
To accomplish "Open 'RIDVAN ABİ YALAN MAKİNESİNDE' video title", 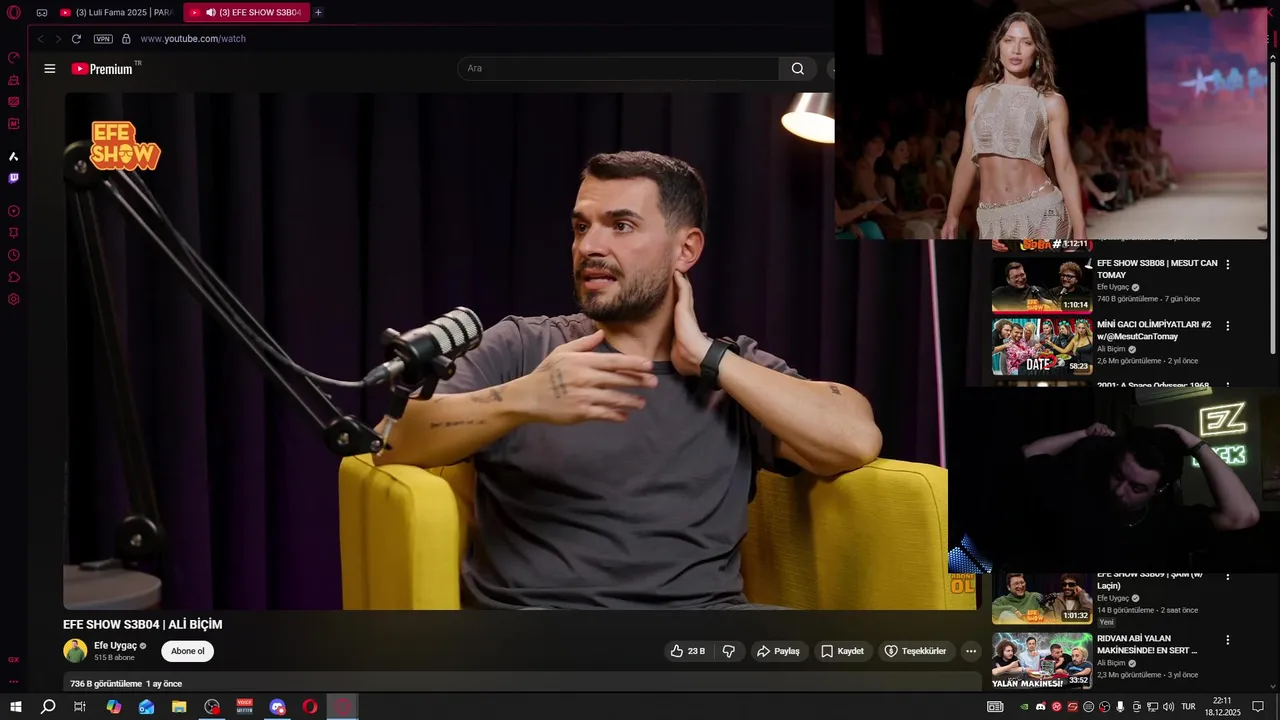I will 1147,644.
